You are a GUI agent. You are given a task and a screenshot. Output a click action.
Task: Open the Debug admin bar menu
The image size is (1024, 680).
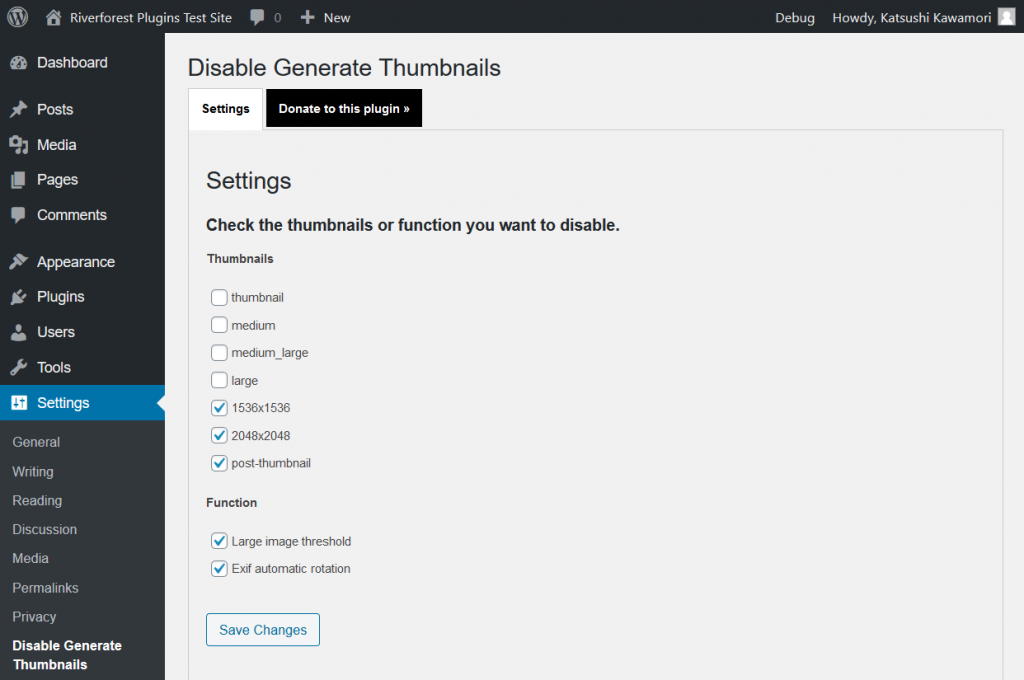coord(794,17)
